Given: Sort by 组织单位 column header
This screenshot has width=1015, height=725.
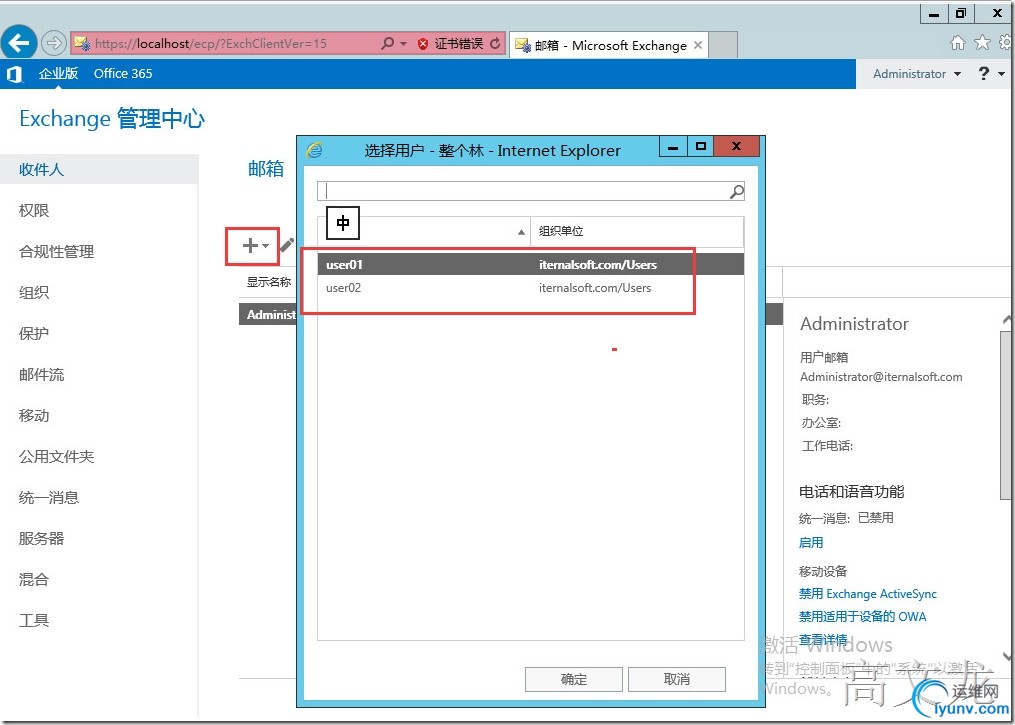Looking at the screenshot, I should pyautogui.click(x=637, y=231).
